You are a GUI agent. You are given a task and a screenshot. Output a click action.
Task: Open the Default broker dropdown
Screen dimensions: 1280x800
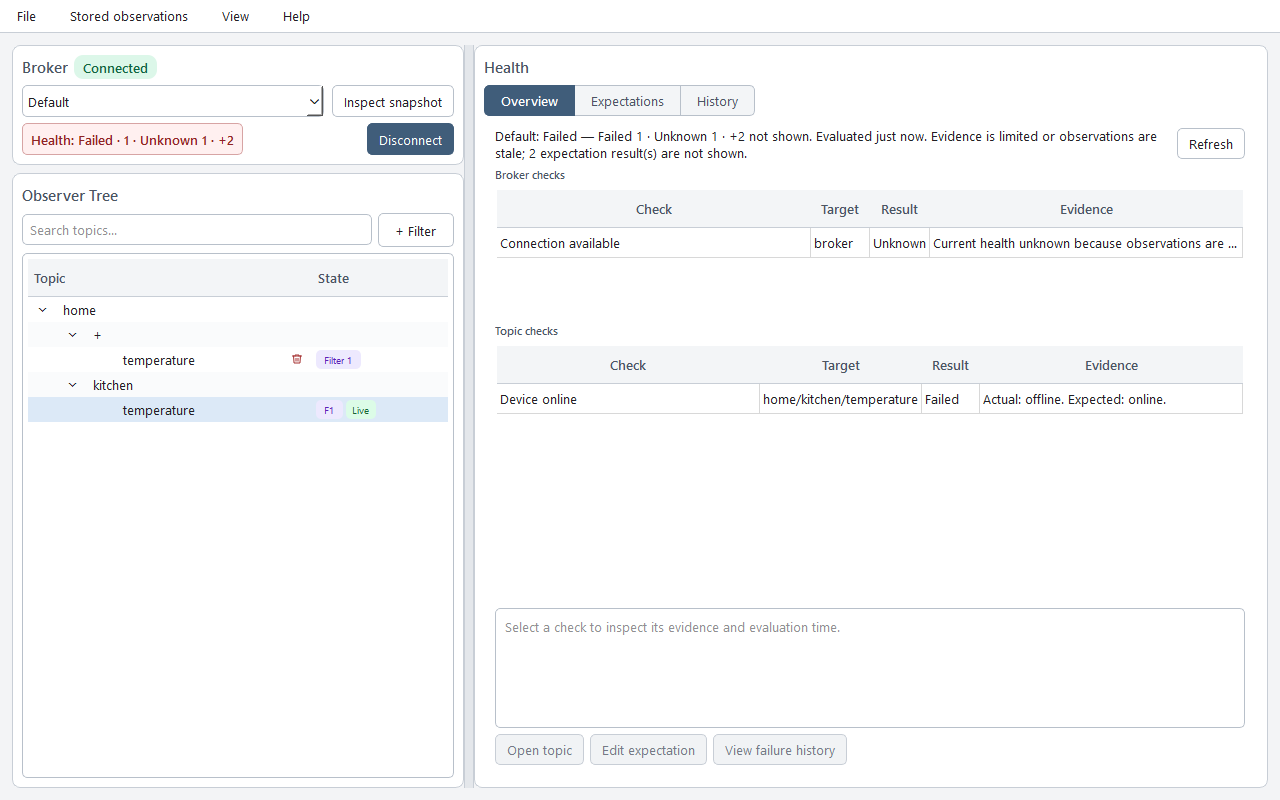point(172,101)
